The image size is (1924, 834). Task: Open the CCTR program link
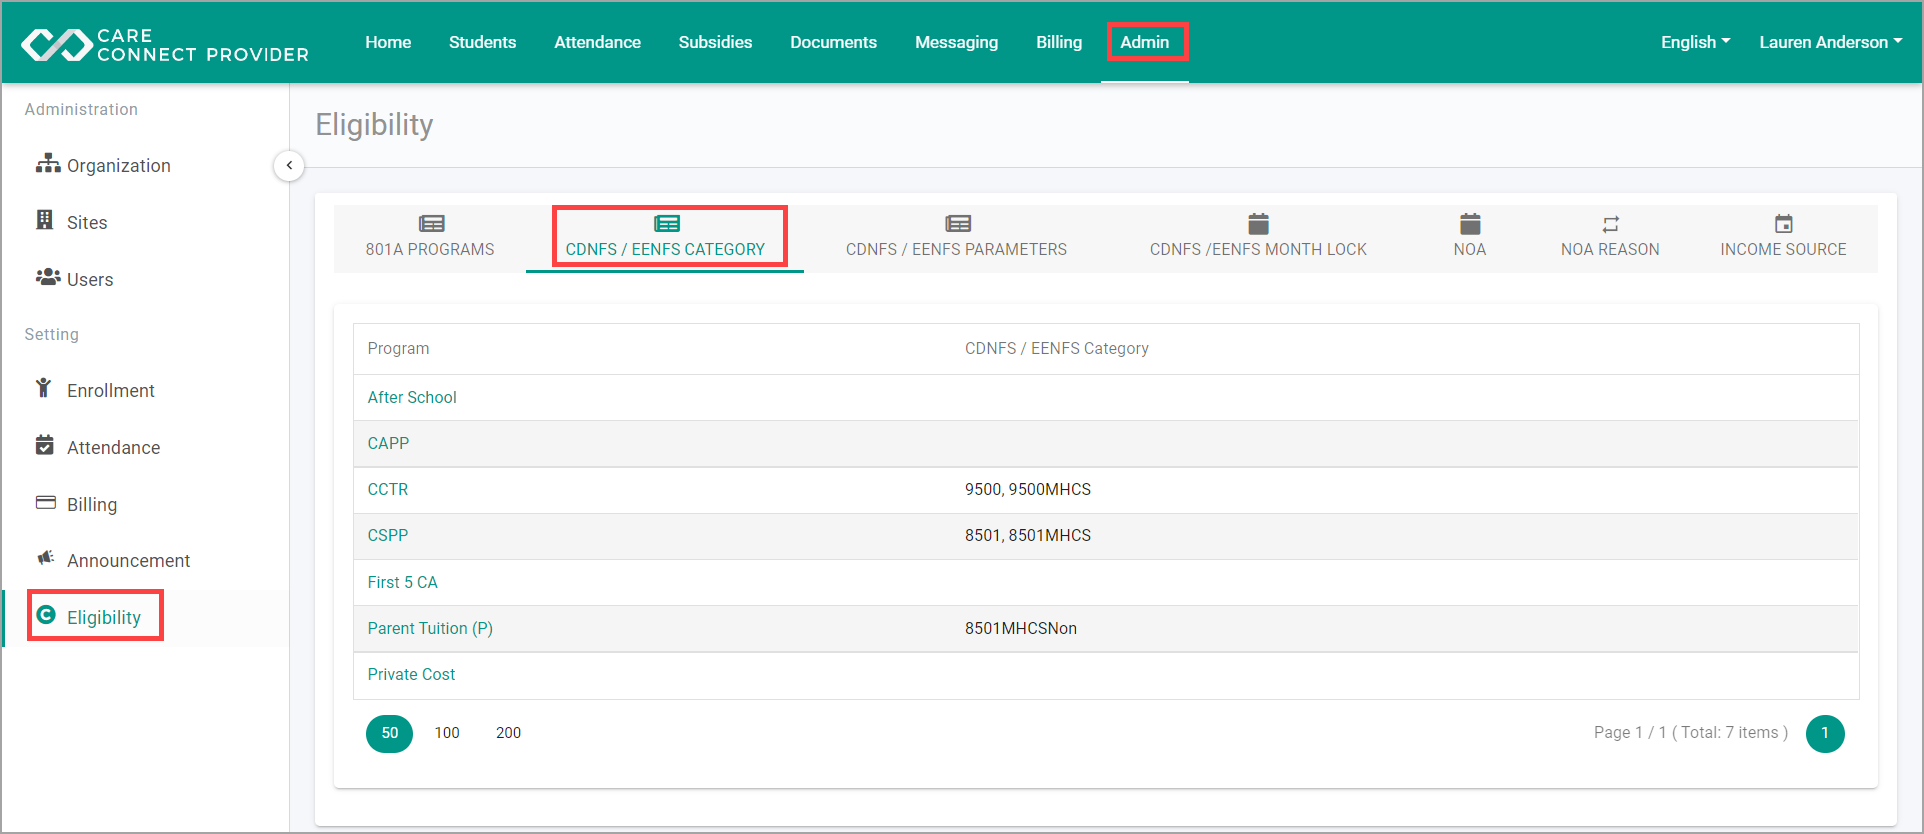click(388, 489)
